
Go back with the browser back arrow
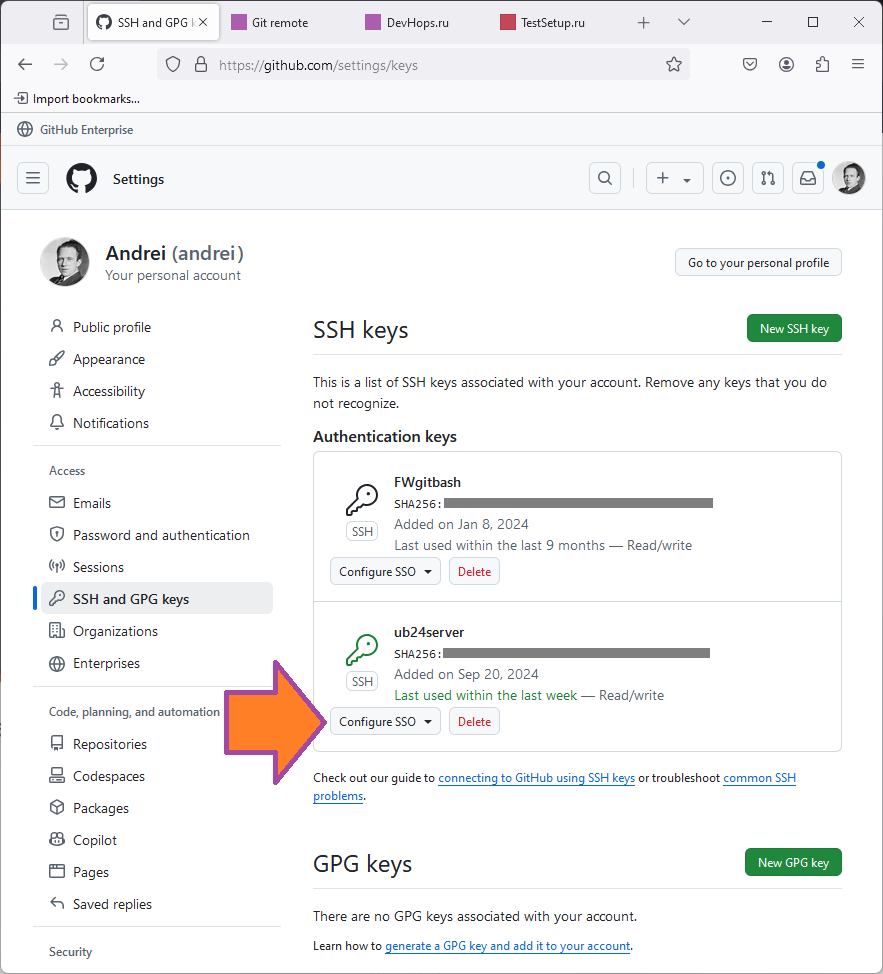(25, 65)
